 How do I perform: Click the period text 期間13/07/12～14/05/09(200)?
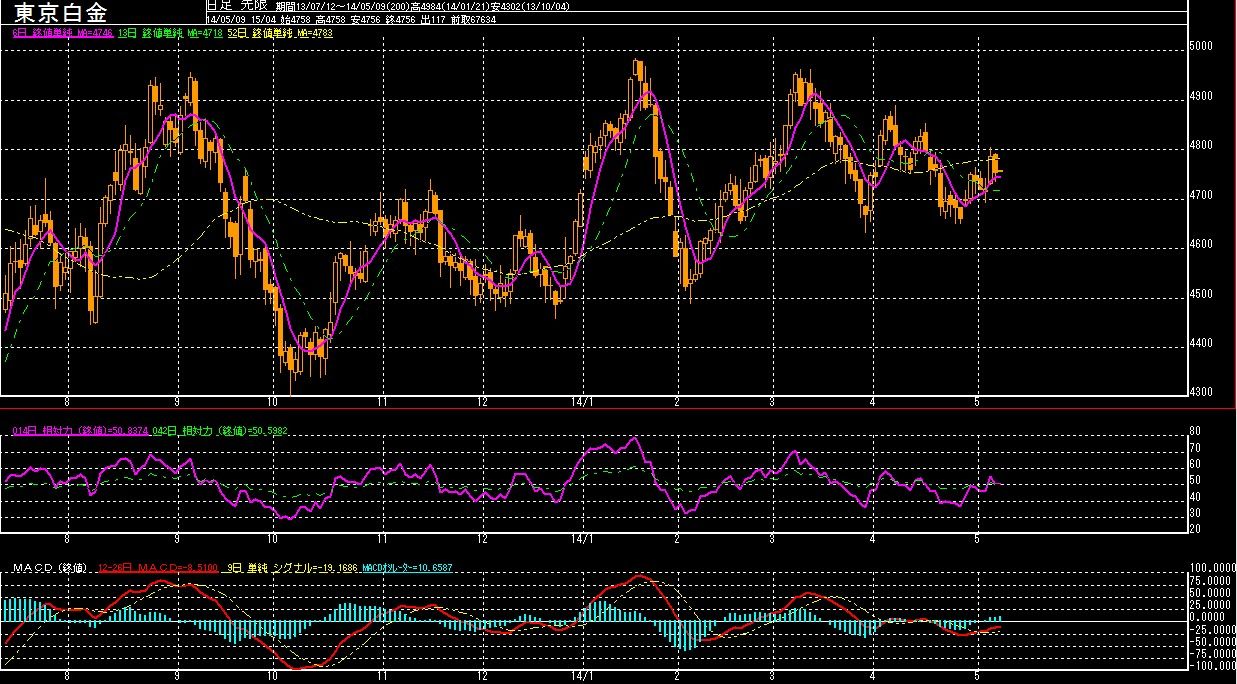pos(341,5)
